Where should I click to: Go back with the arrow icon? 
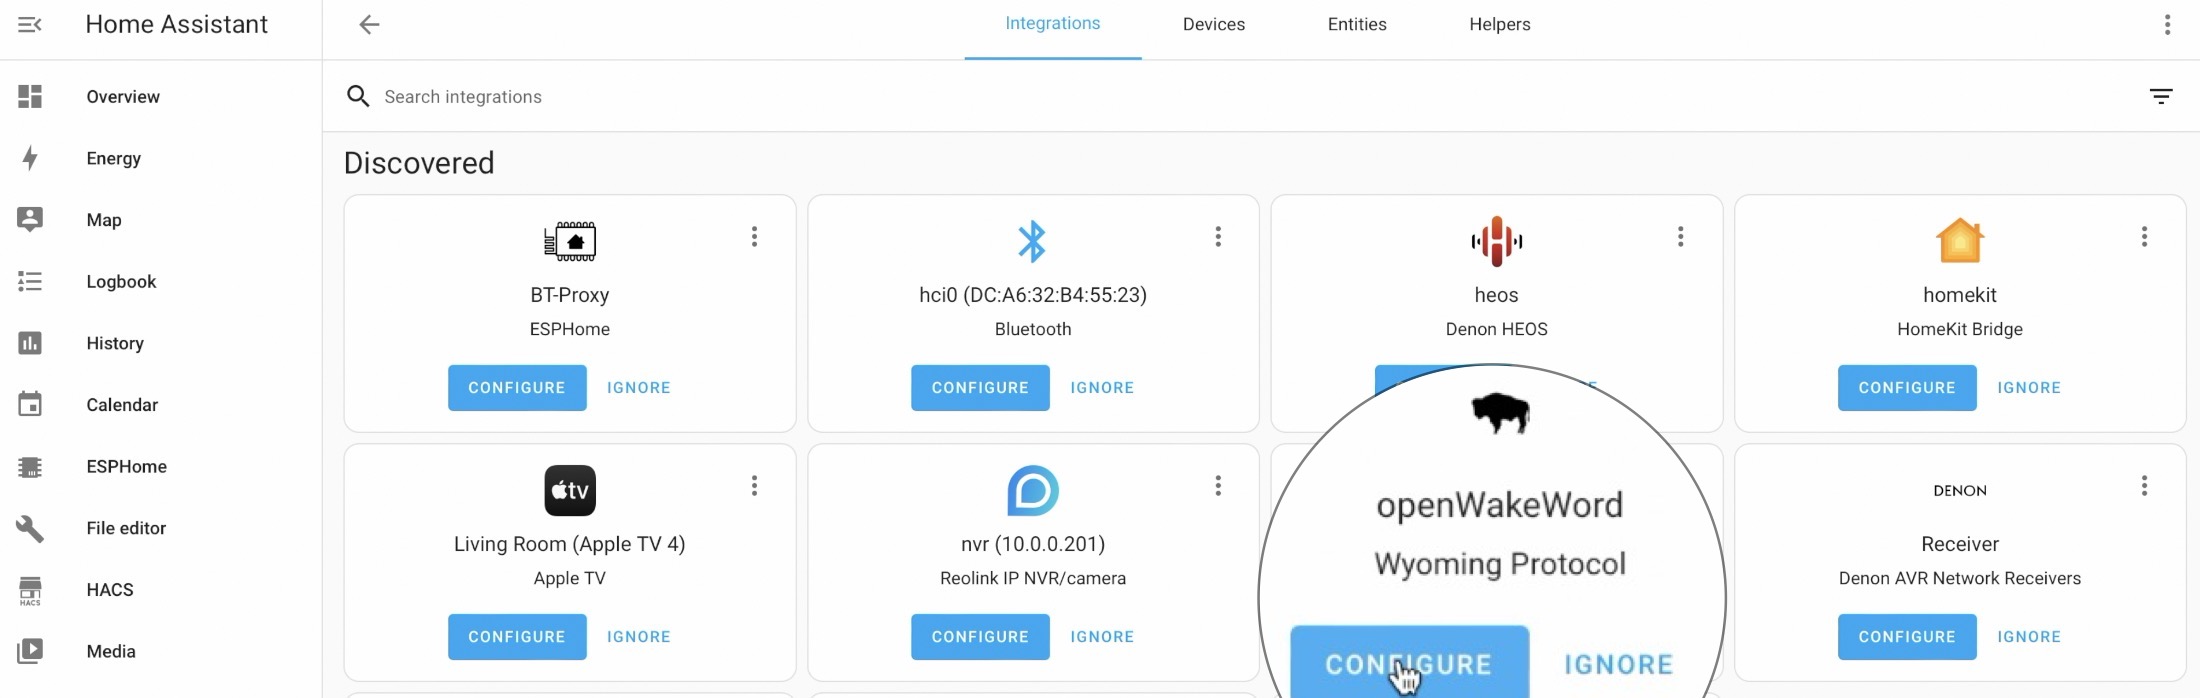369,24
